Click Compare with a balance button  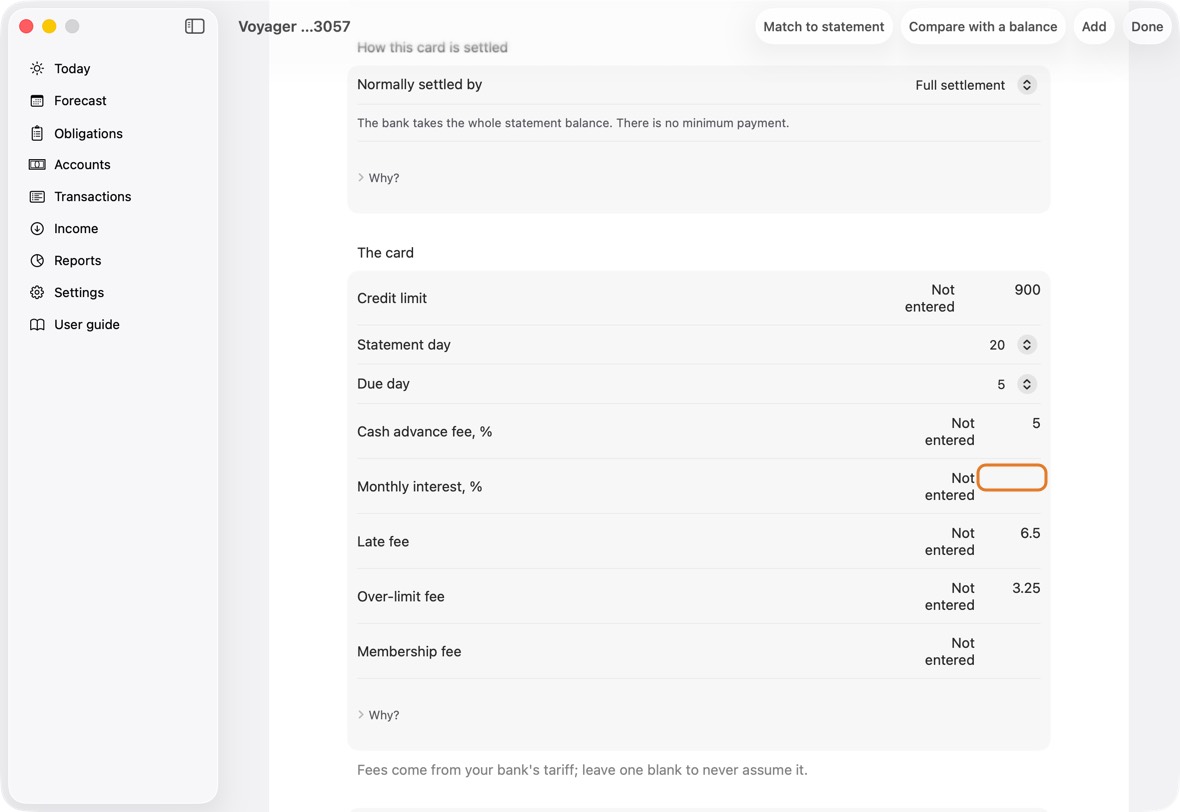pyautogui.click(x=983, y=26)
